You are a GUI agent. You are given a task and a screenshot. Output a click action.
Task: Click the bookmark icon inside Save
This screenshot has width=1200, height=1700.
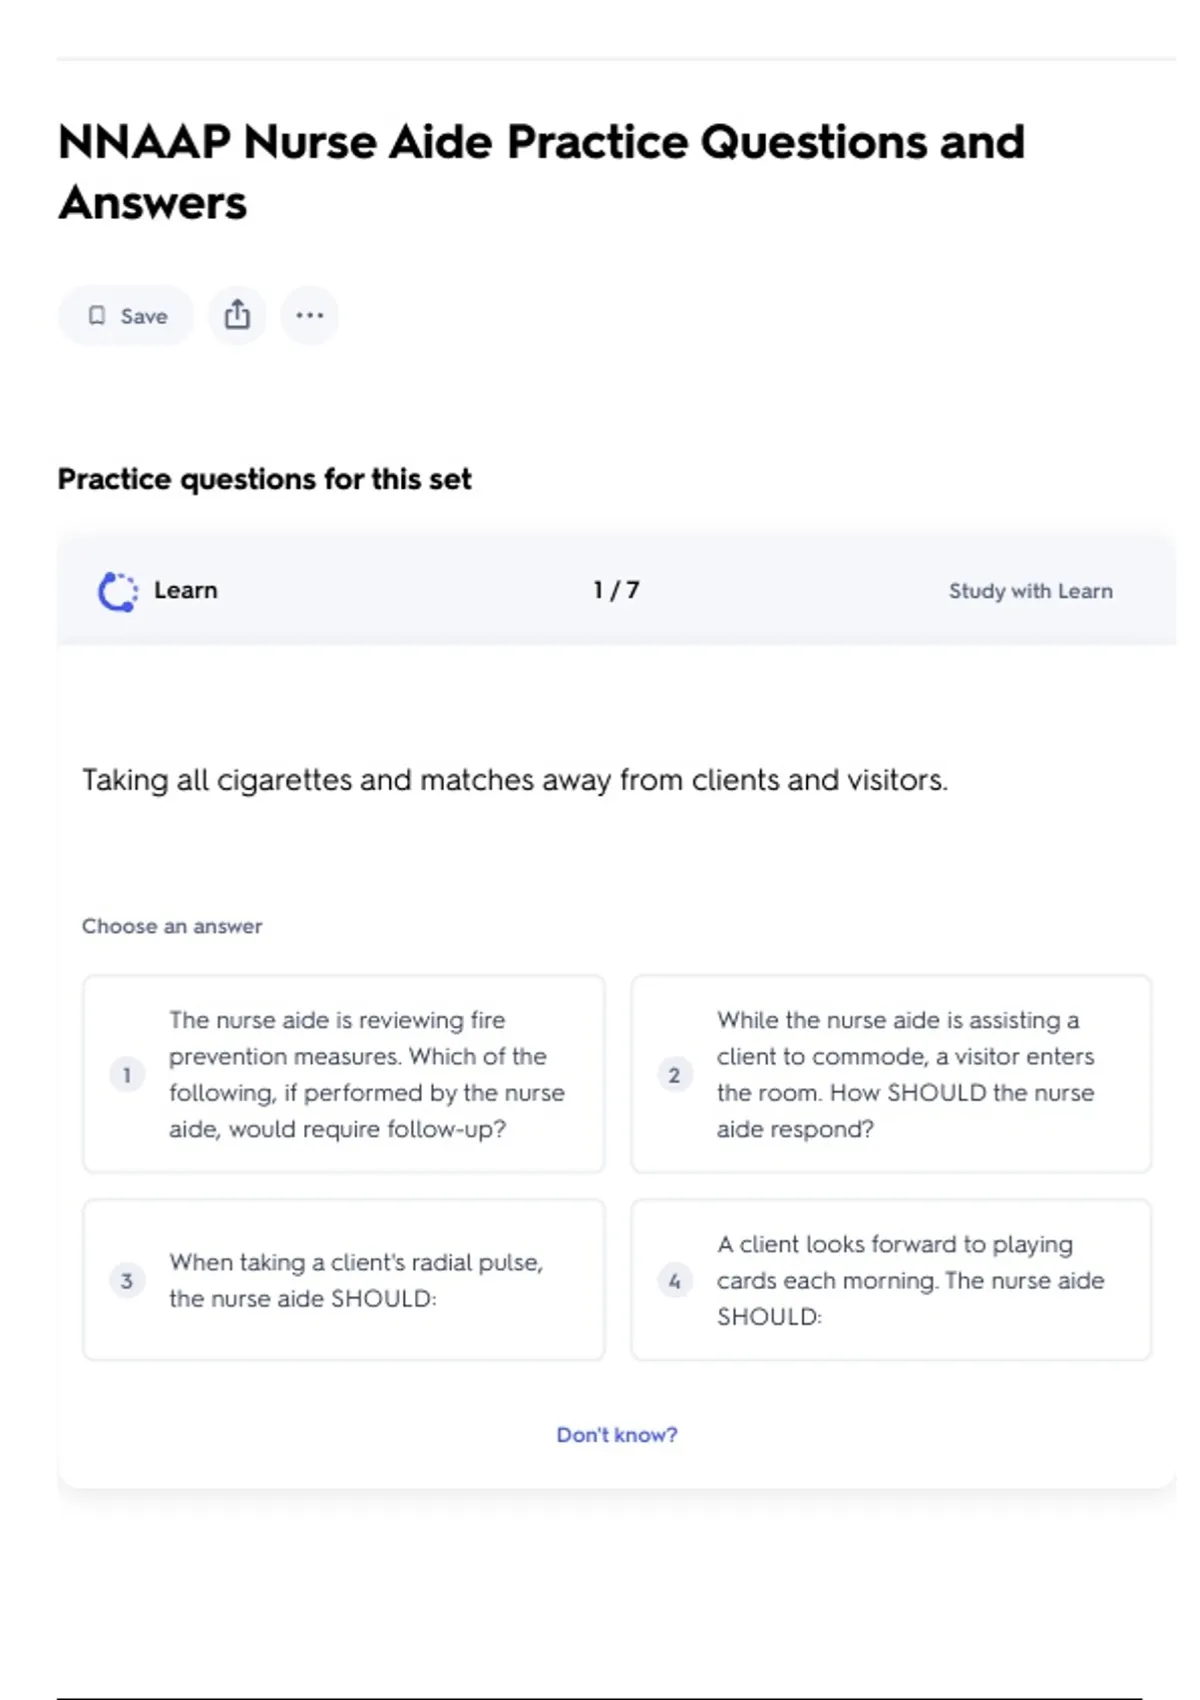coord(97,316)
